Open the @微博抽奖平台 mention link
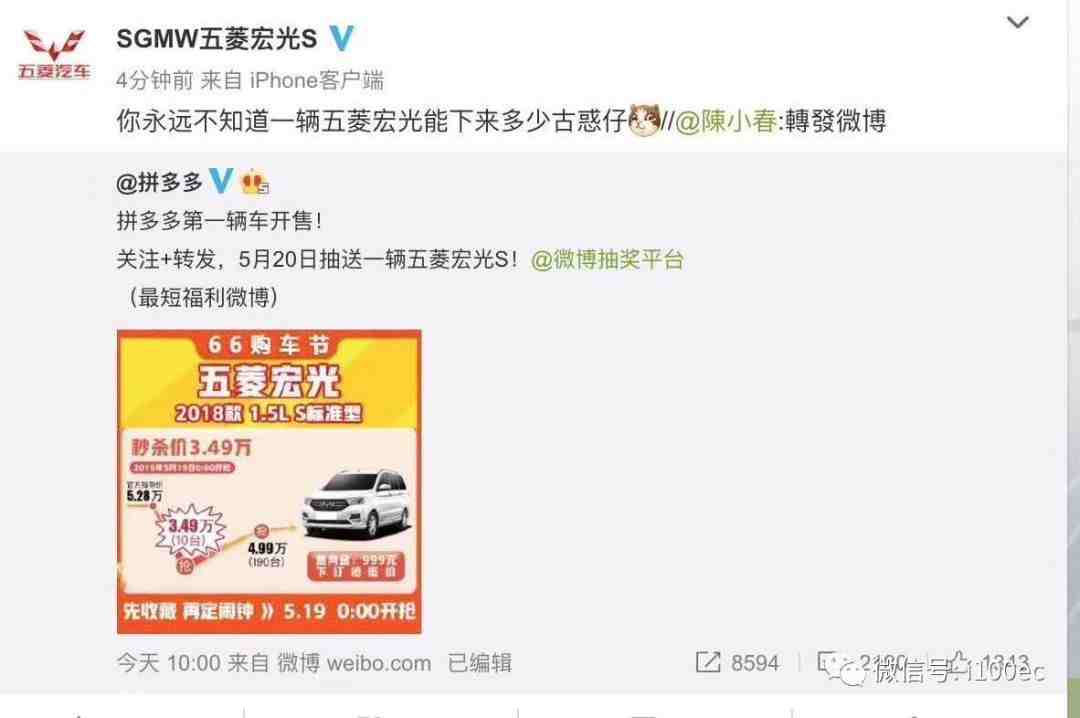 pos(608,260)
